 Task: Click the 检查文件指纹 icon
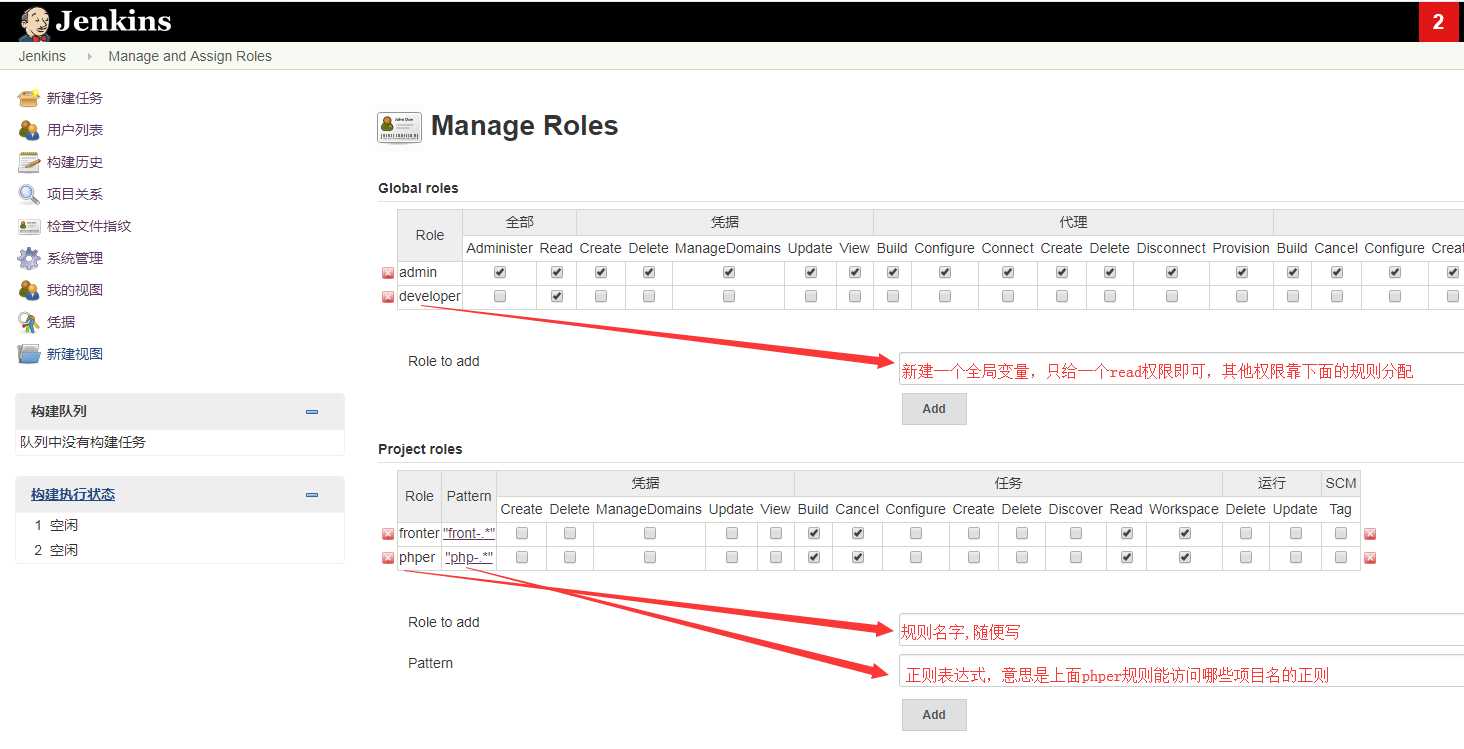coord(29,226)
